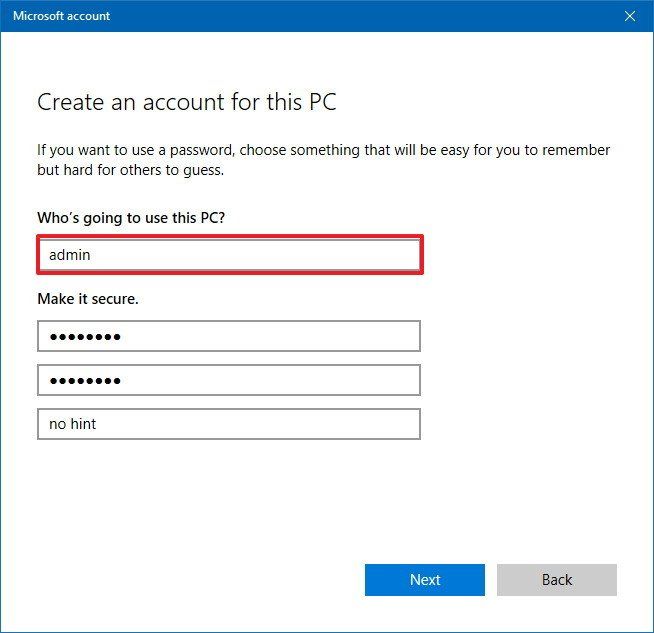Click the "Microsoft account" title bar text
This screenshot has width=654, height=633.
click(x=61, y=16)
